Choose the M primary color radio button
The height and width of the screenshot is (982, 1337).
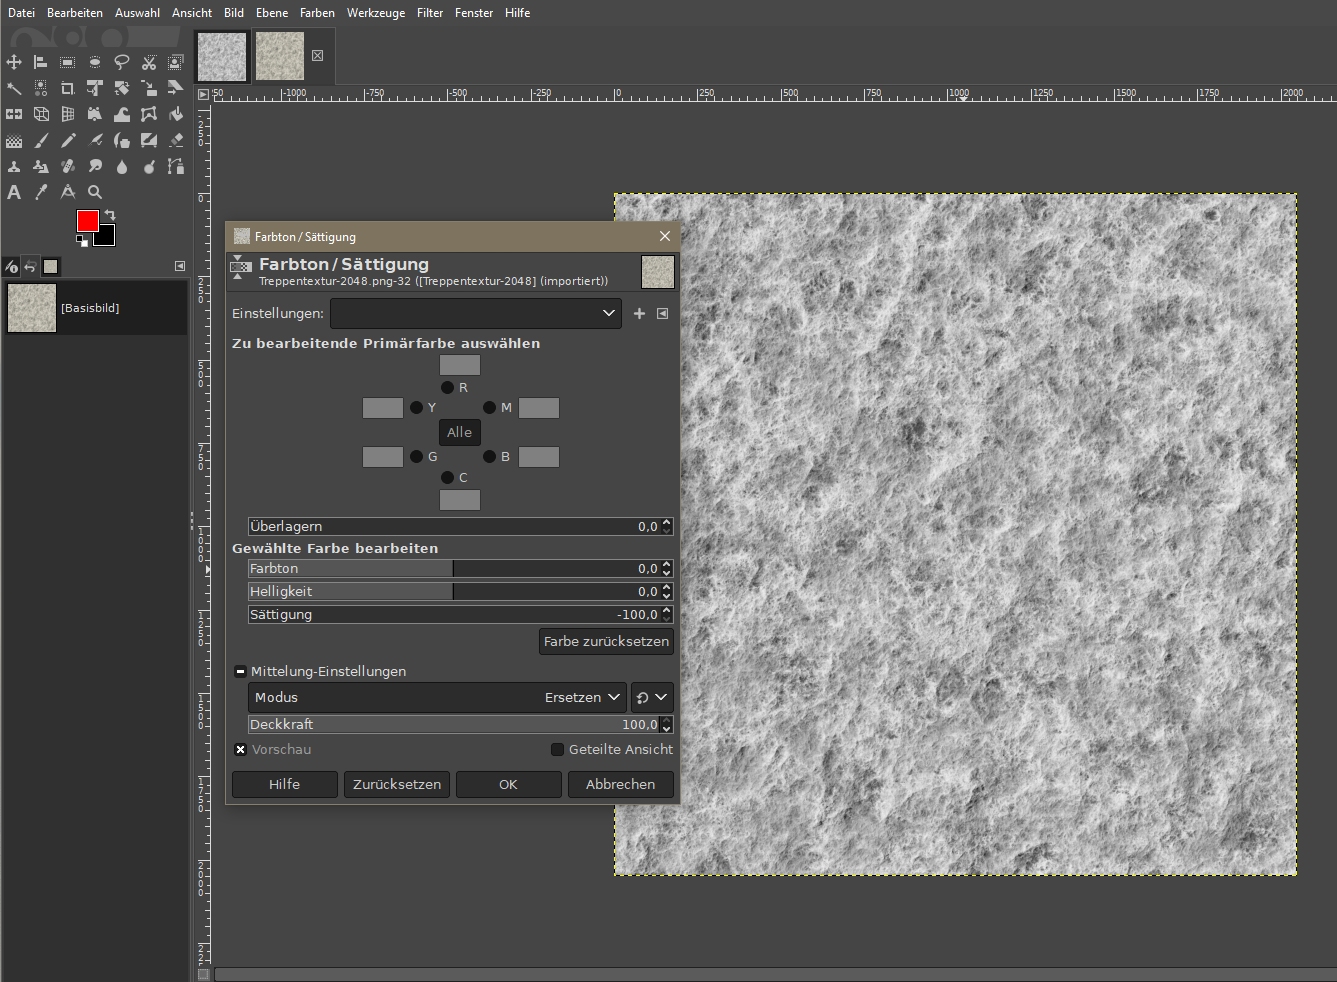489,407
